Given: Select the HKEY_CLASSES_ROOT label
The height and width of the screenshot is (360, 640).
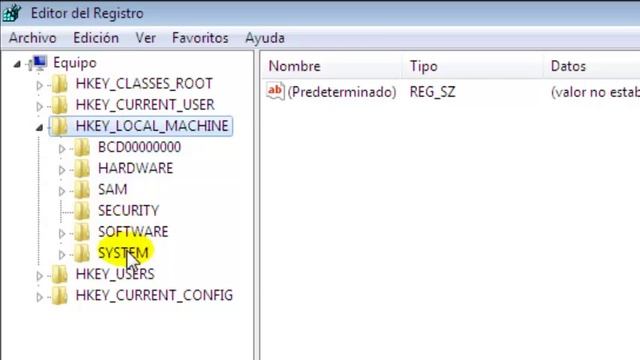Looking at the screenshot, I should pos(144,84).
